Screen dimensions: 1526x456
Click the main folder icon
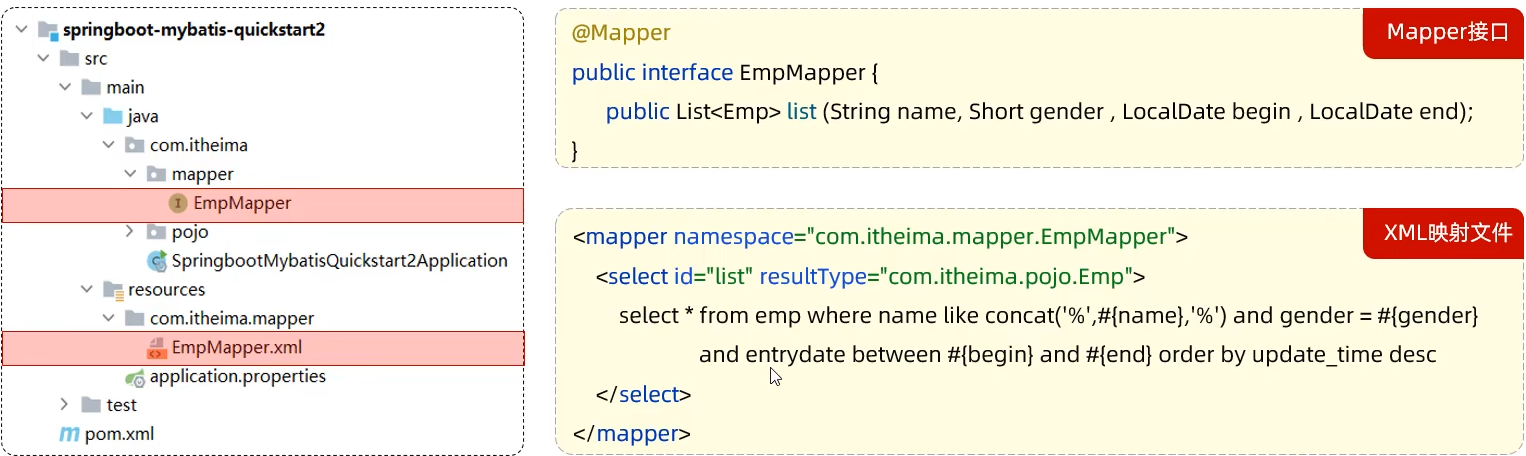[x=91, y=88]
